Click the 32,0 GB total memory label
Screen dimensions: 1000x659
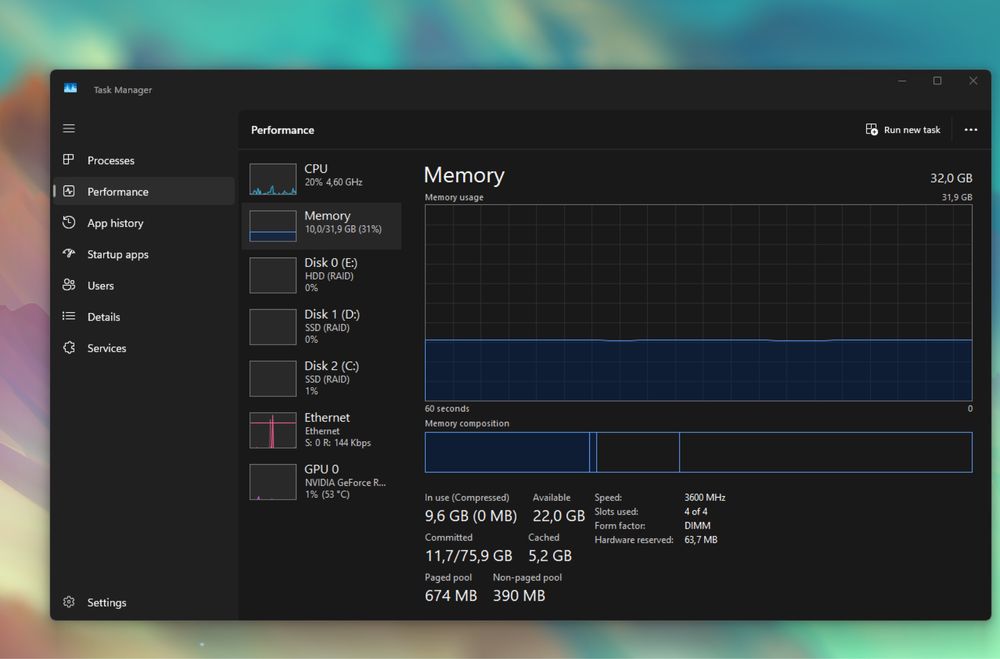[951, 178]
